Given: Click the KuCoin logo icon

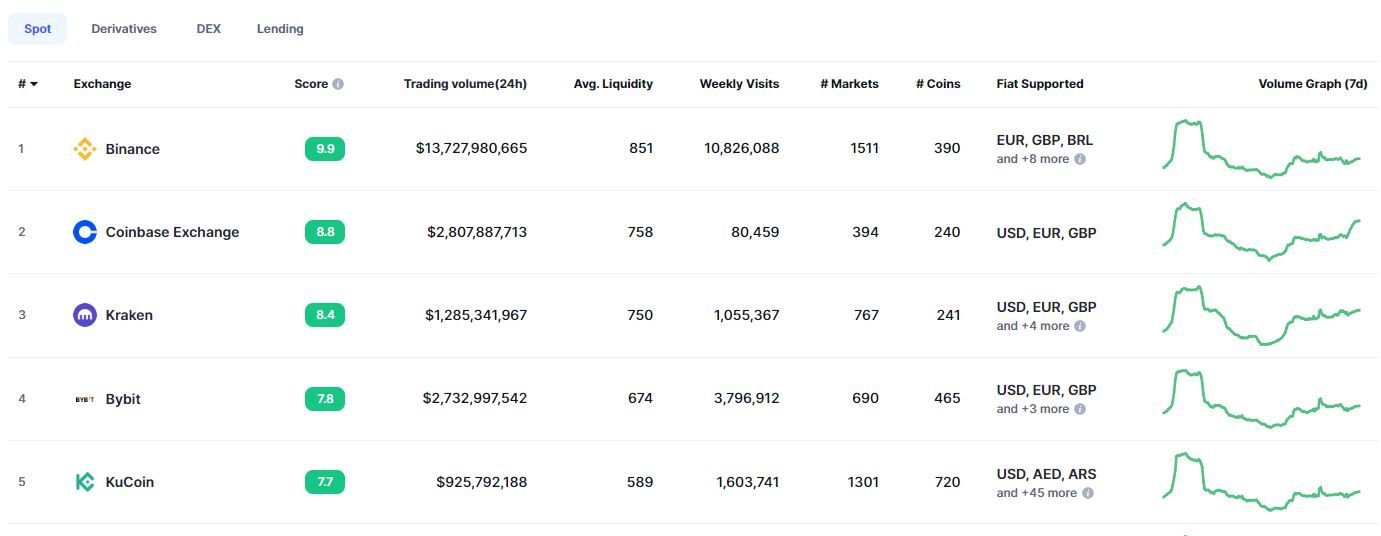Looking at the screenshot, I should point(85,482).
